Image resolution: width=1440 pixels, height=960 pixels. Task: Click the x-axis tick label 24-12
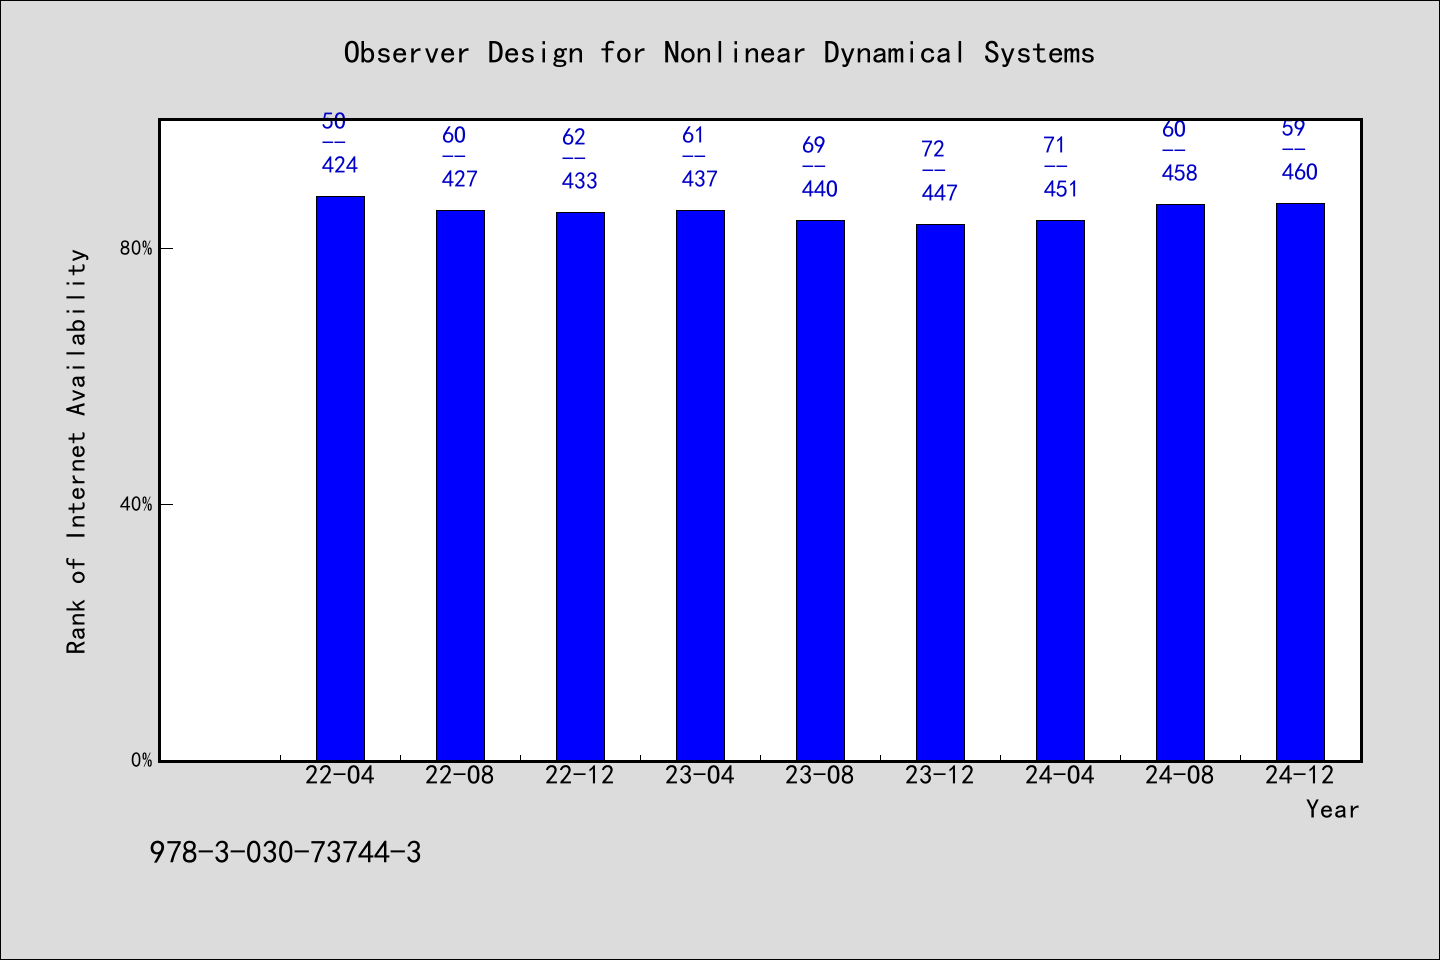coord(1300,775)
